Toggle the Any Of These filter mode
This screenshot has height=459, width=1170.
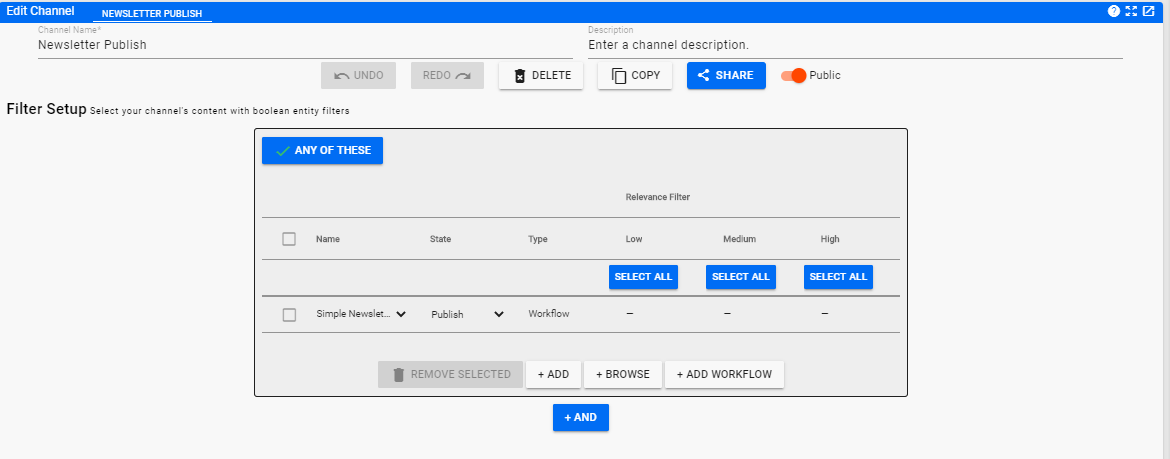point(322,150)
